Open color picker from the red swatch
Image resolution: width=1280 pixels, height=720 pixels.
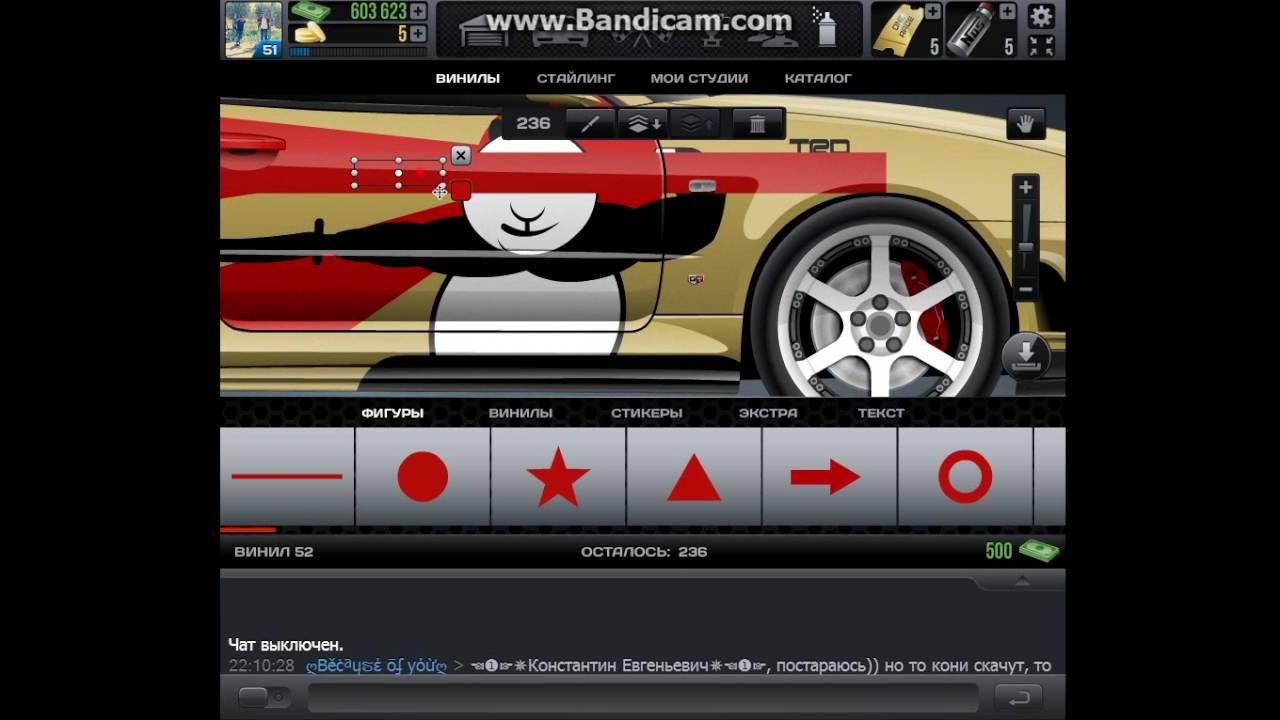(x=460, y=190)
